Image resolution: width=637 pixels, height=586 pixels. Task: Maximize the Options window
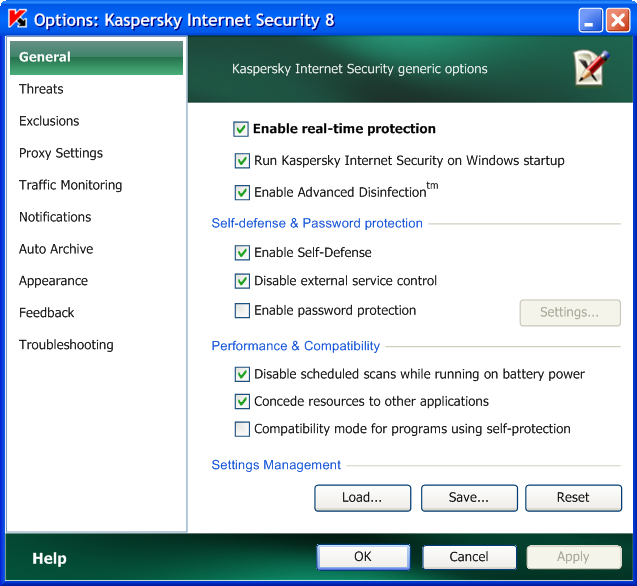591,20
